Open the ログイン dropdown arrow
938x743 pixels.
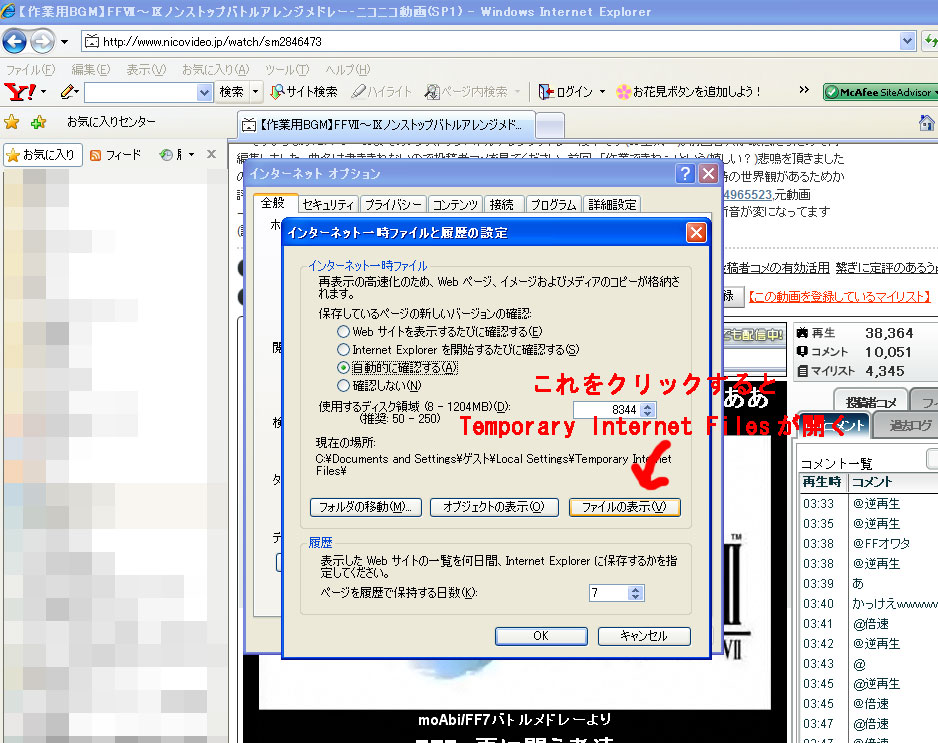click(x=602, y=92)
